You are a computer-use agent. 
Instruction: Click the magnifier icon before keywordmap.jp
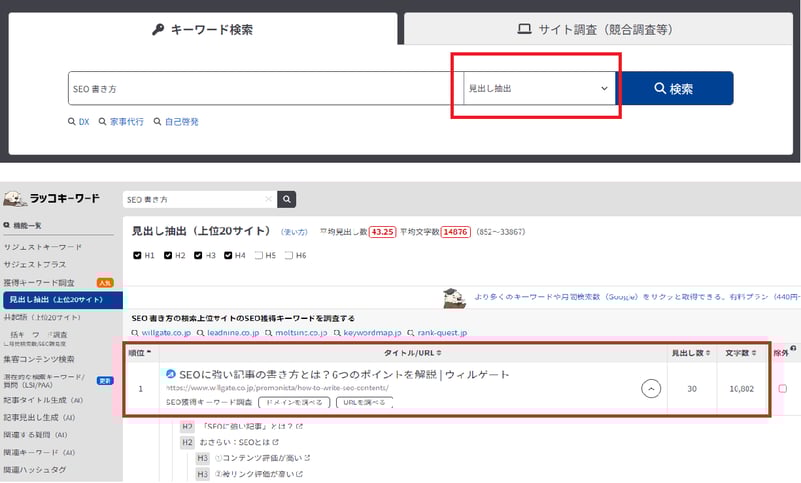(337, 333)
